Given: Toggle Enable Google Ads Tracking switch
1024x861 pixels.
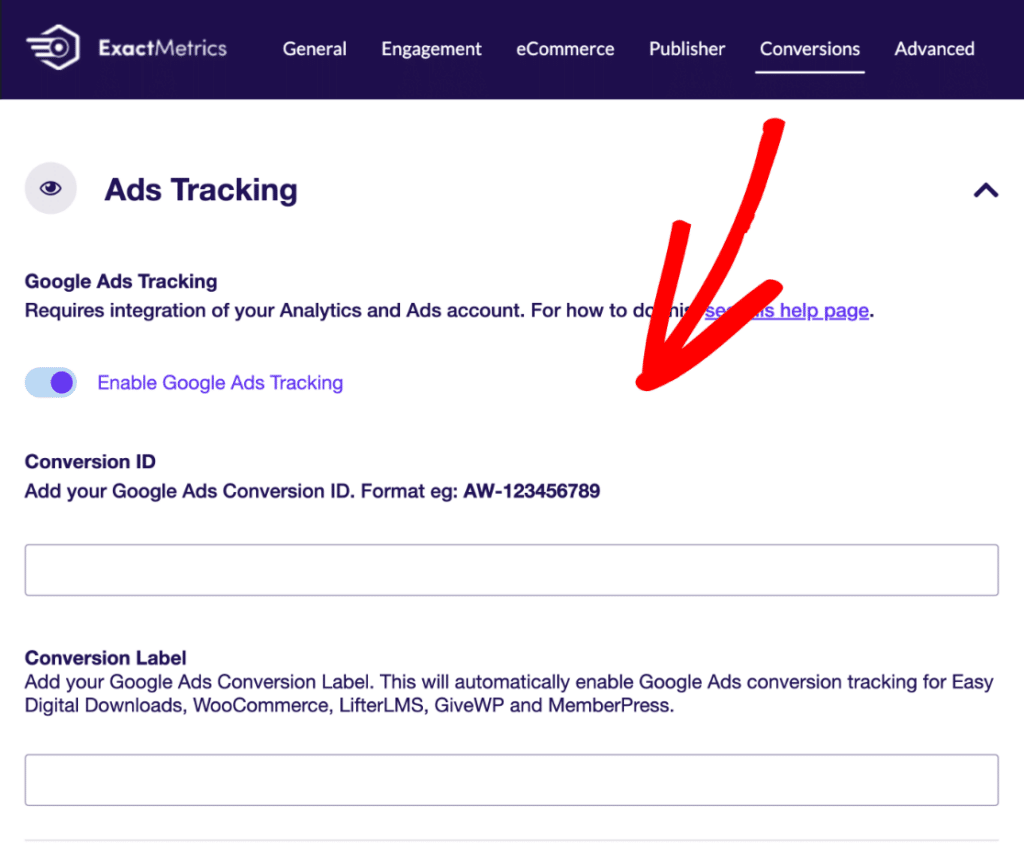Looking at the screenshot, I should point(50,382).
